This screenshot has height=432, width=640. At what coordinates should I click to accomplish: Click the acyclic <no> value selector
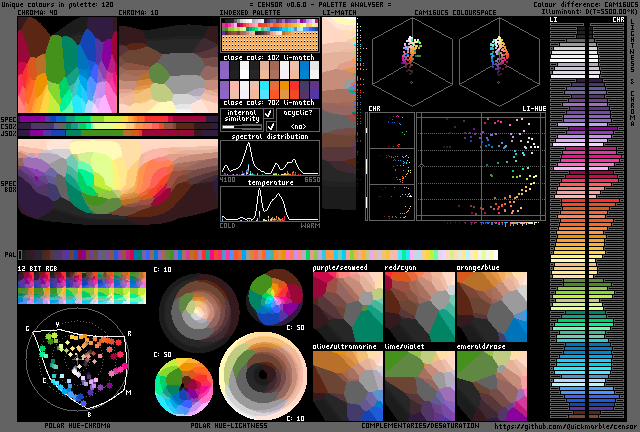(x=298, y=127)
